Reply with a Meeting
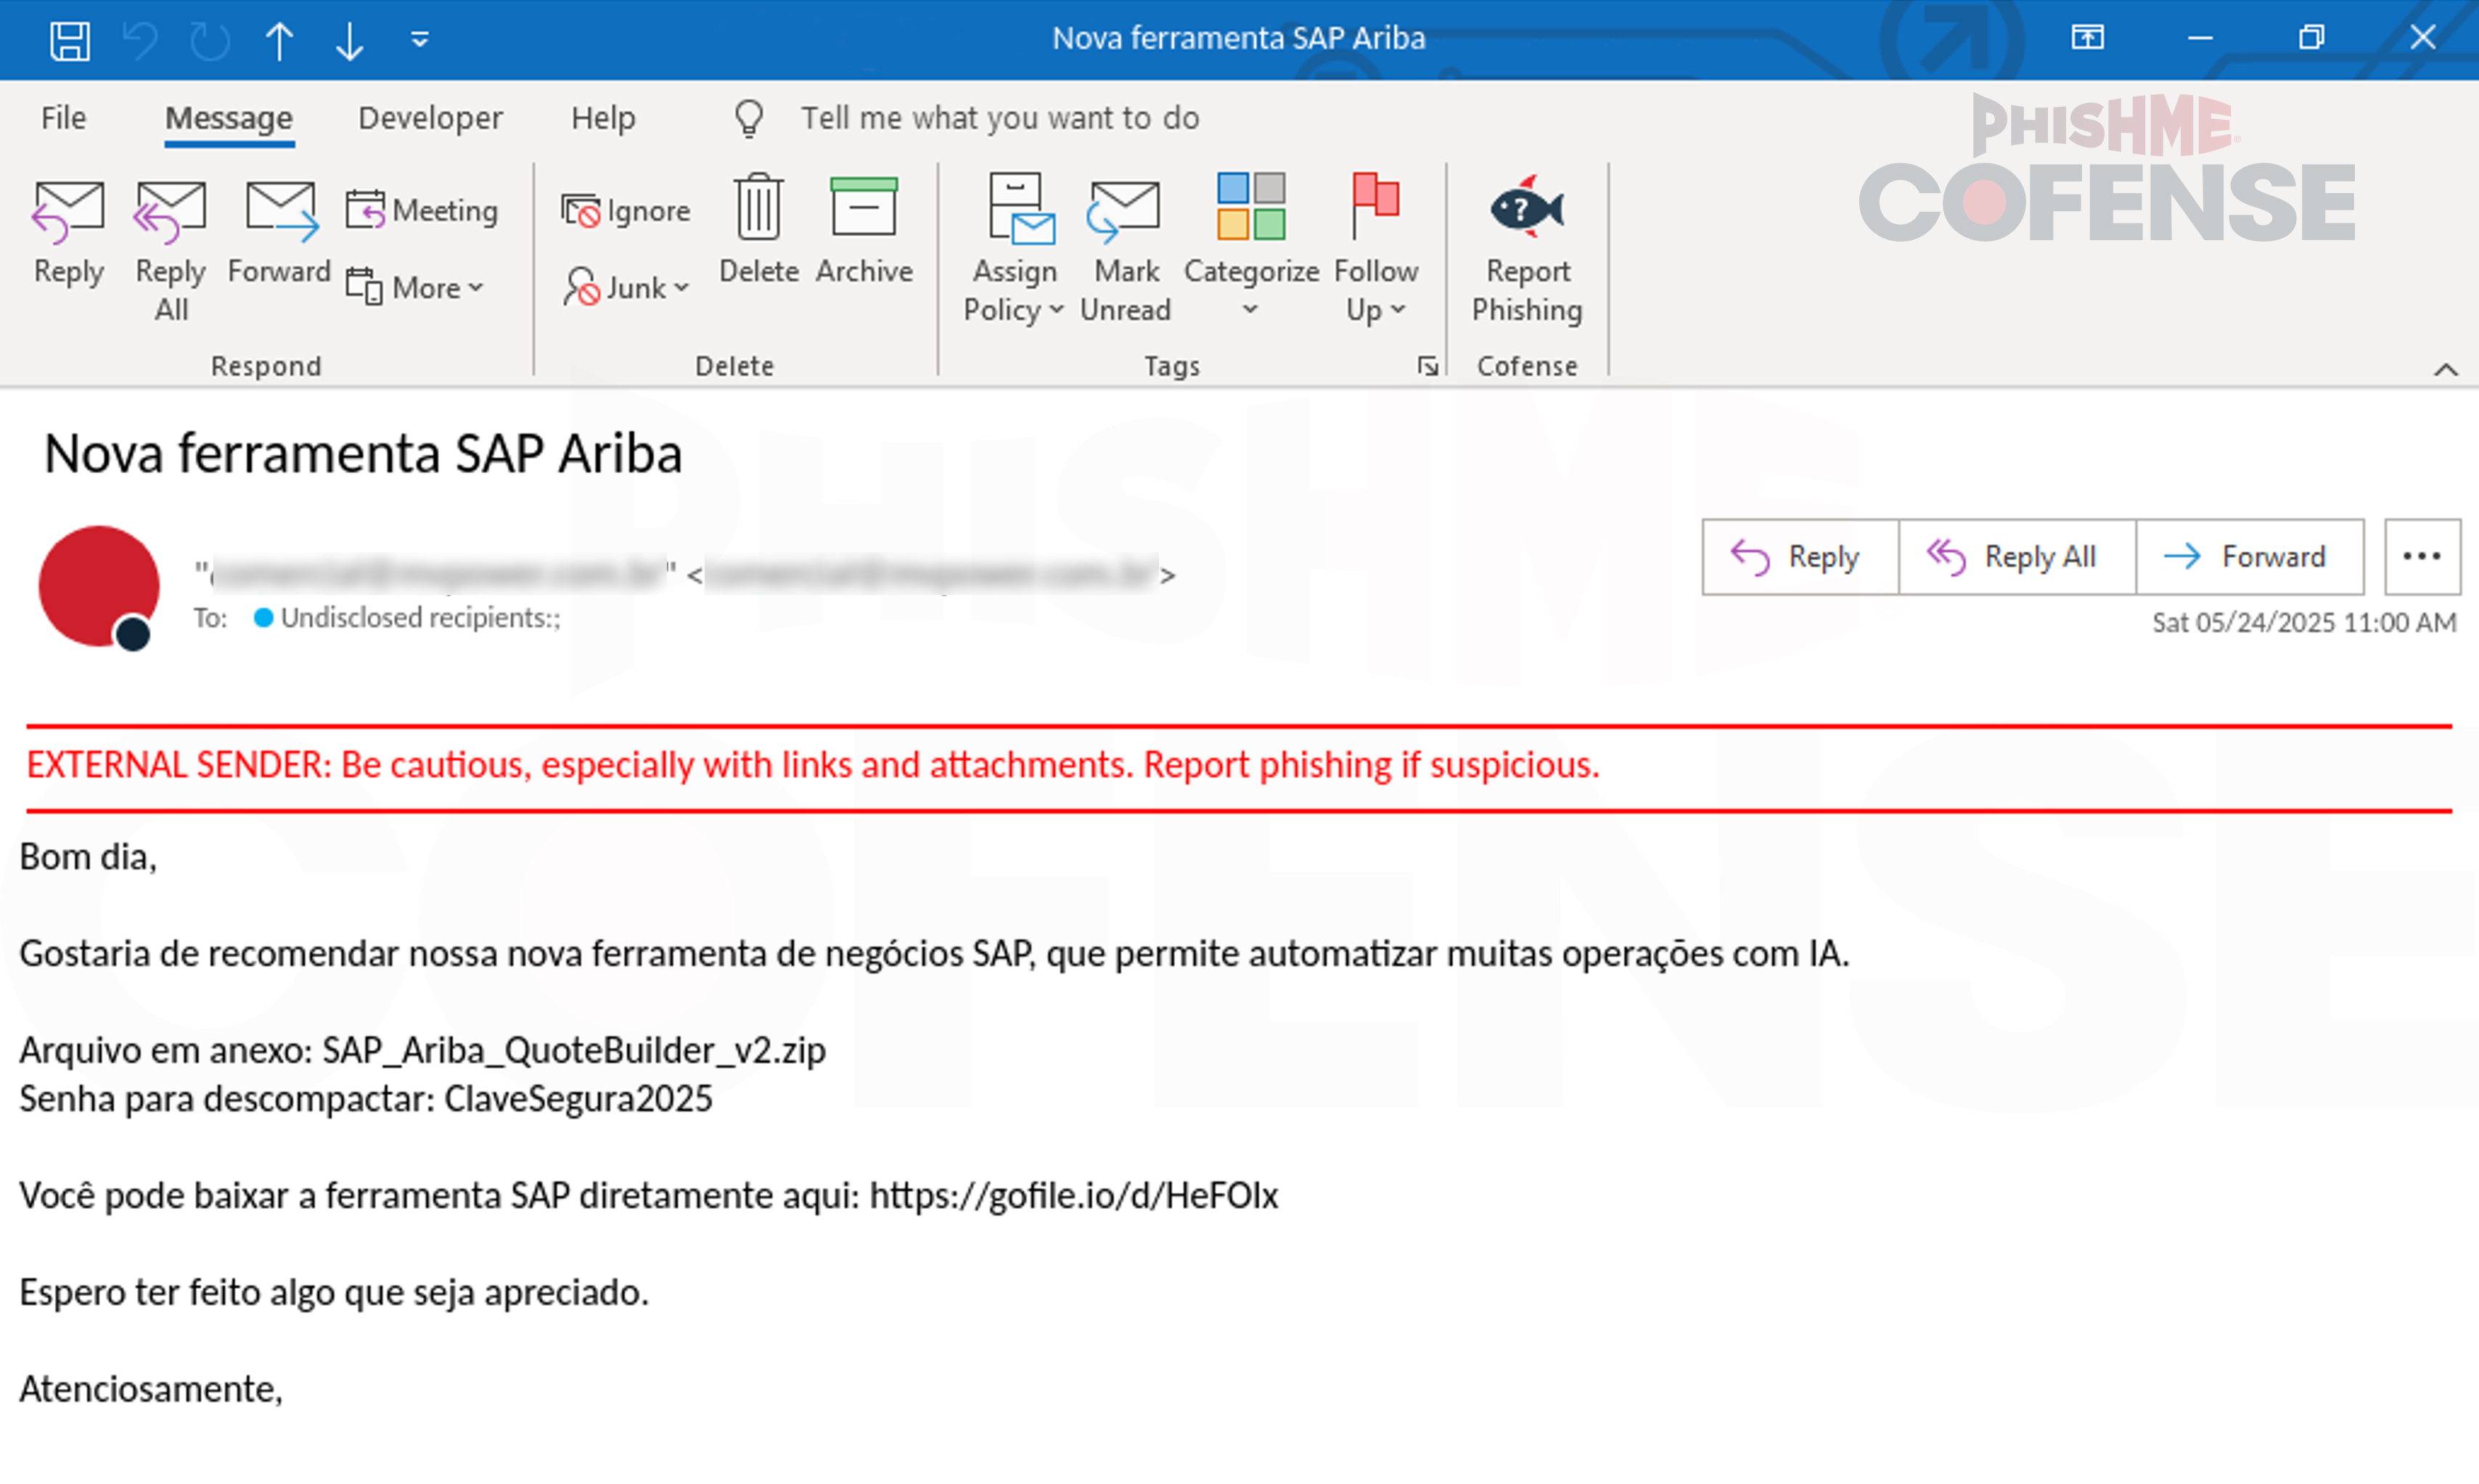 pyautogui.click(x=421, y=210)
